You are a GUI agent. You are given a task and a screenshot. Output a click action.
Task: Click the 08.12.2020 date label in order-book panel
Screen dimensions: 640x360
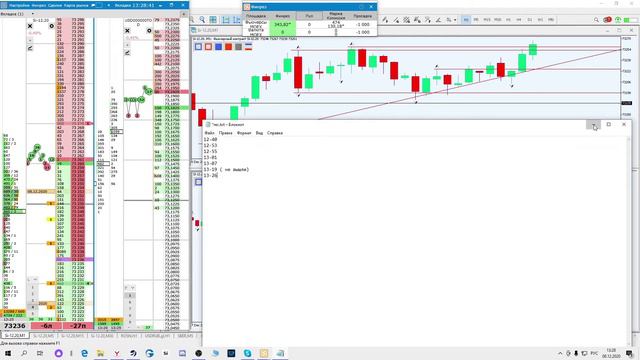point(37,191)
